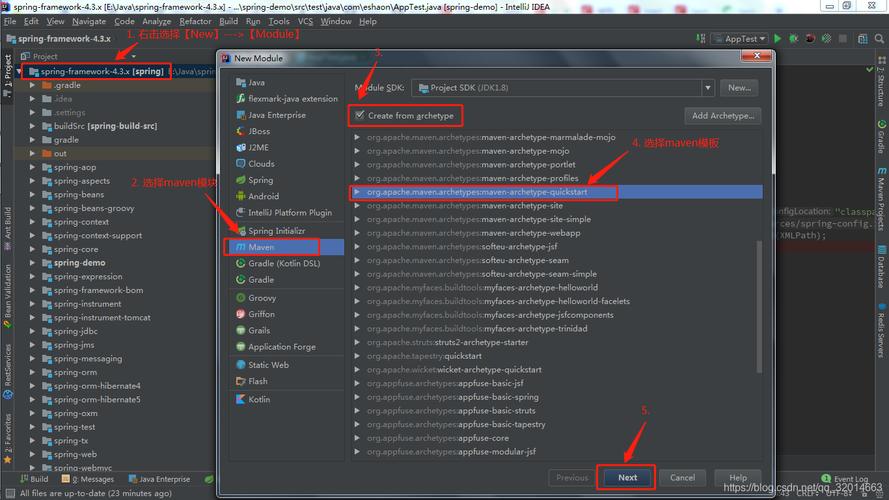The width and height of the screenshot is (889, 500).
Task: Click the Add Archetype button
Action: tap(723, 116)
